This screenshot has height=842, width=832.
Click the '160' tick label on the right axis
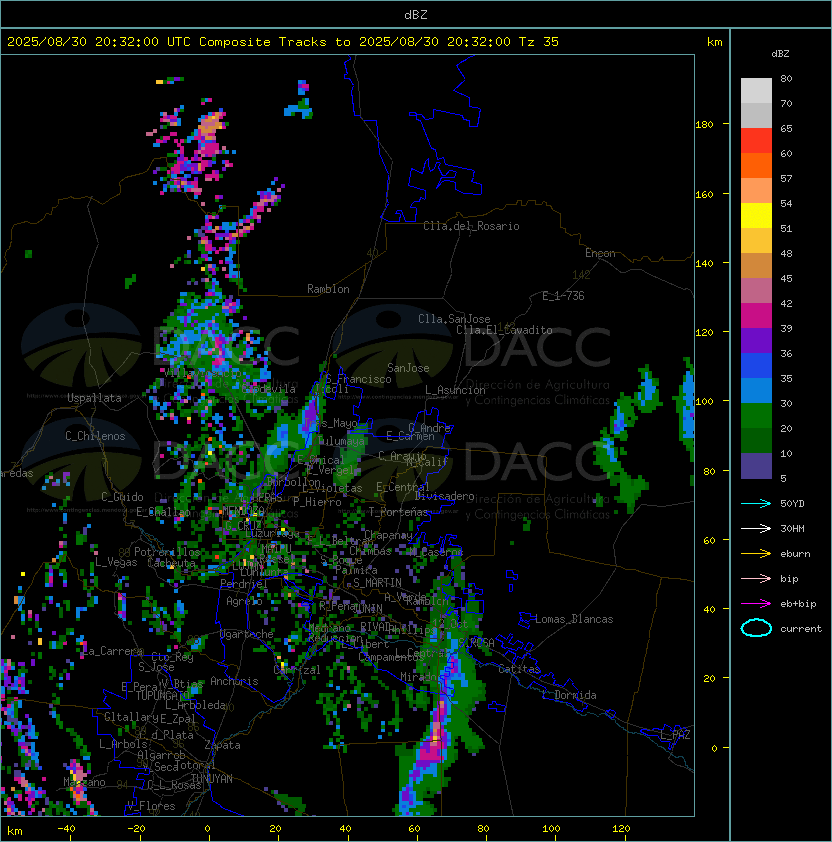pos(704,194)
